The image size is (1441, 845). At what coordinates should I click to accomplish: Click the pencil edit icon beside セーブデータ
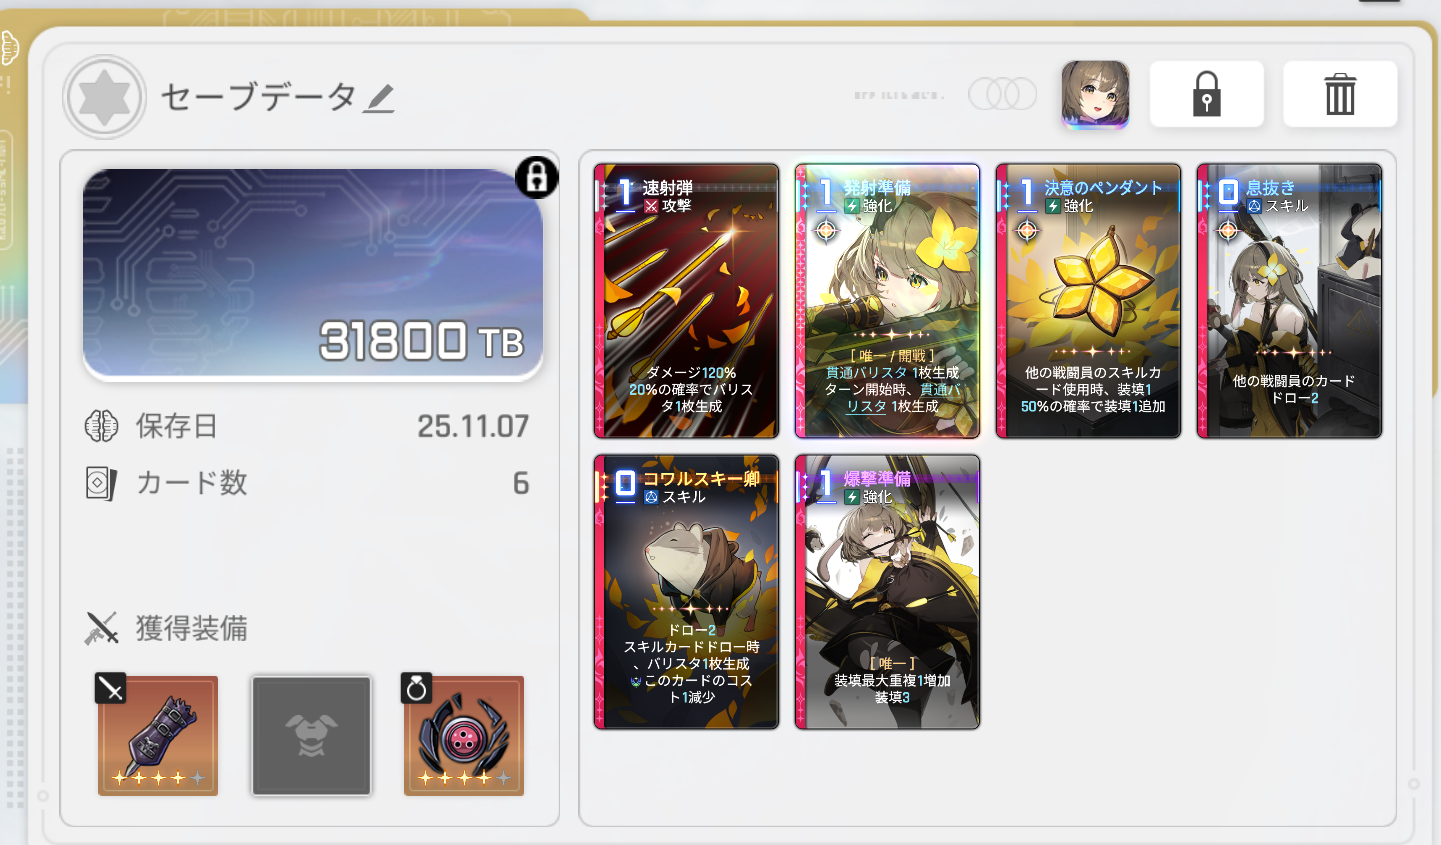(x=379, y=98)
